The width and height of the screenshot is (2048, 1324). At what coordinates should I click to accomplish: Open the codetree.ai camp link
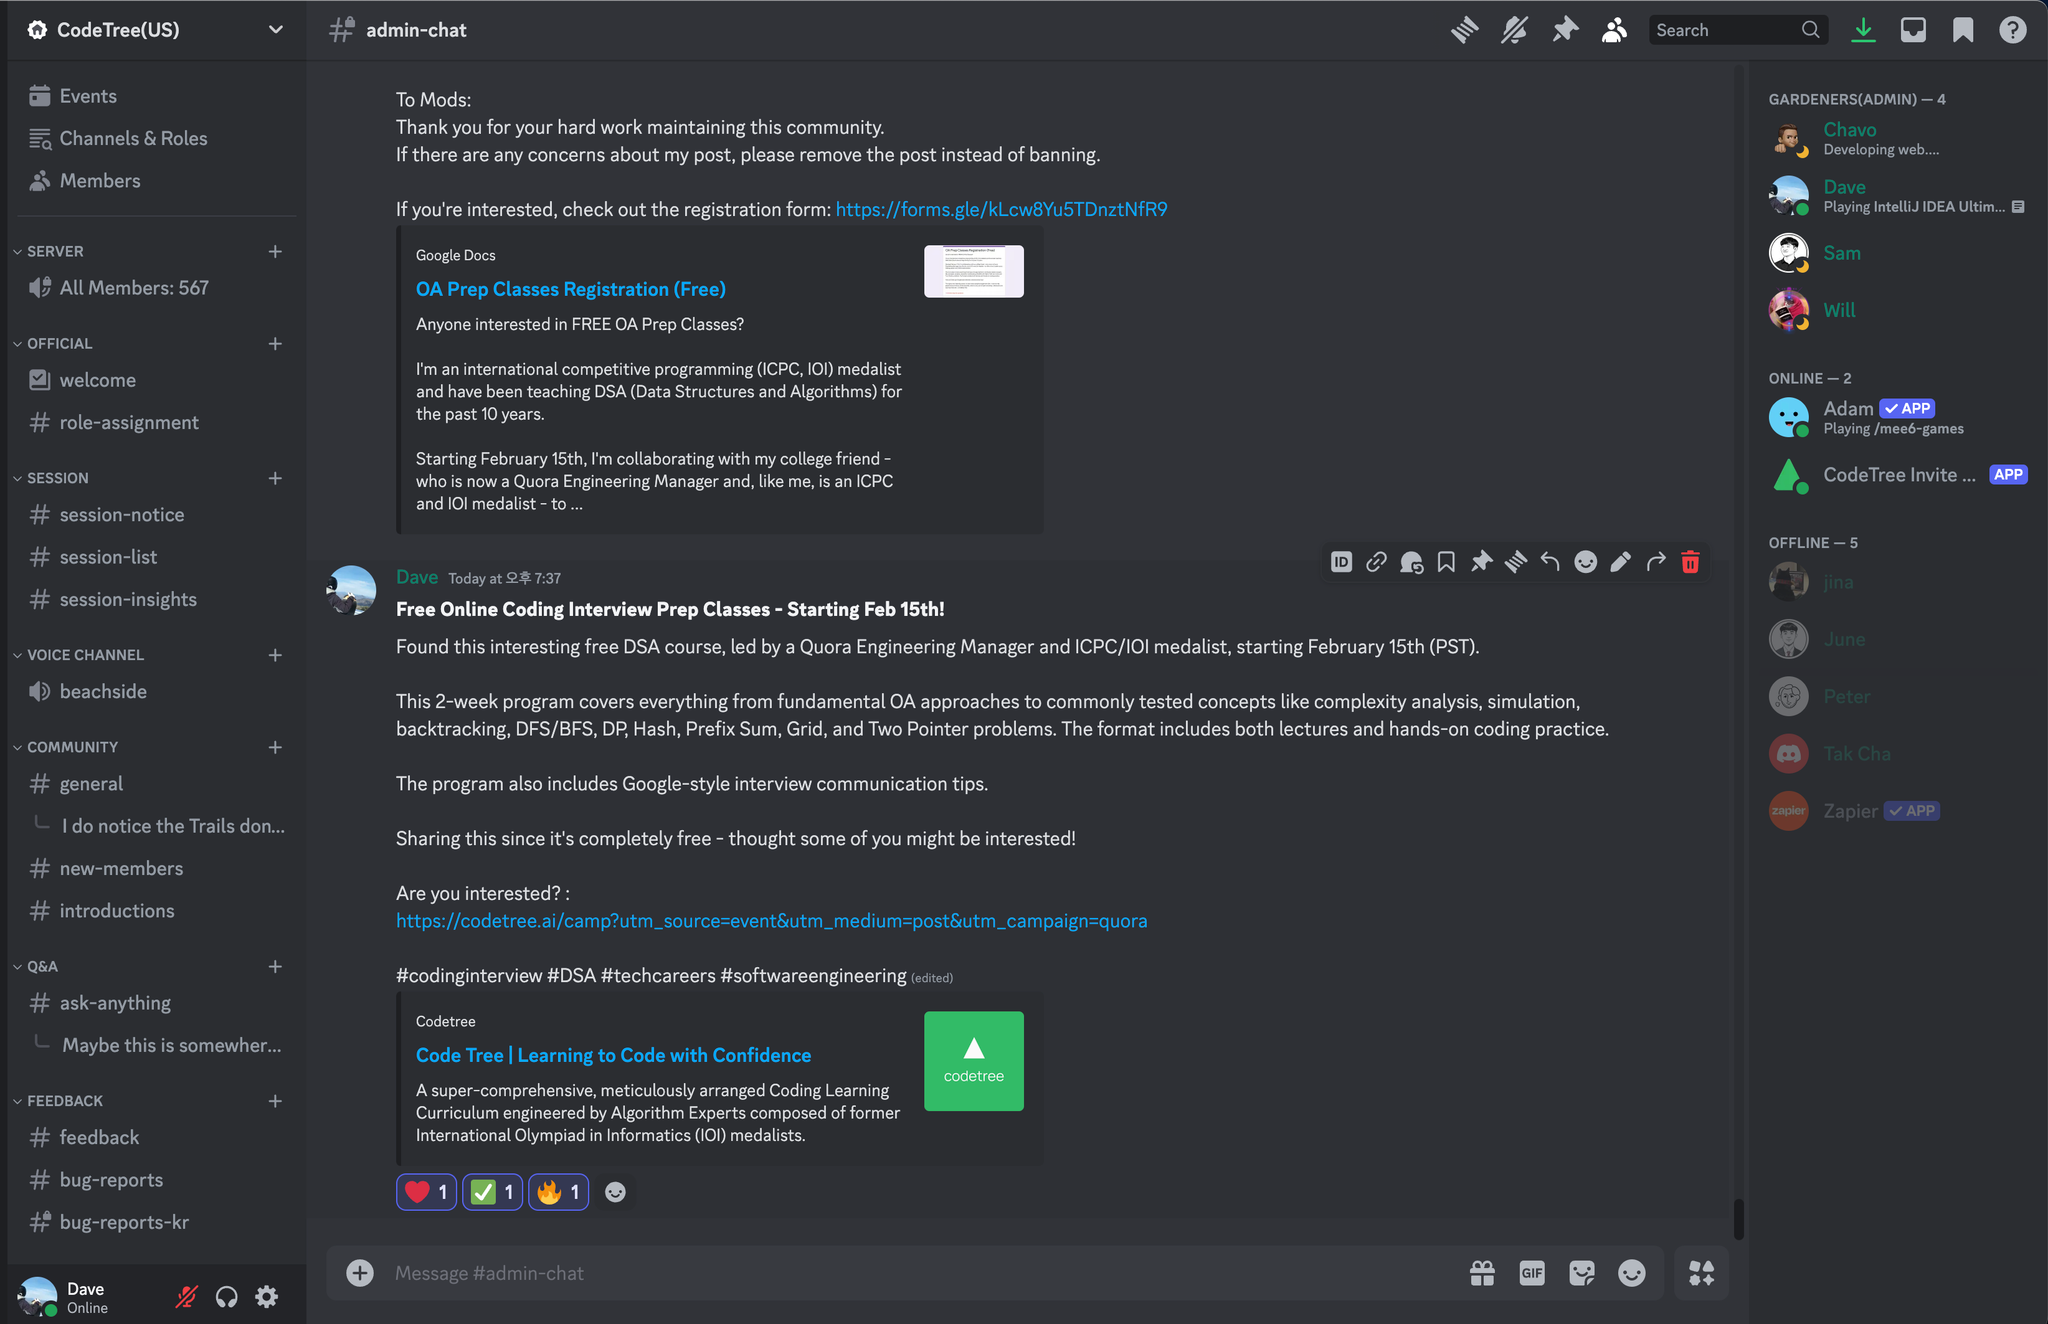tap(771, 921)
